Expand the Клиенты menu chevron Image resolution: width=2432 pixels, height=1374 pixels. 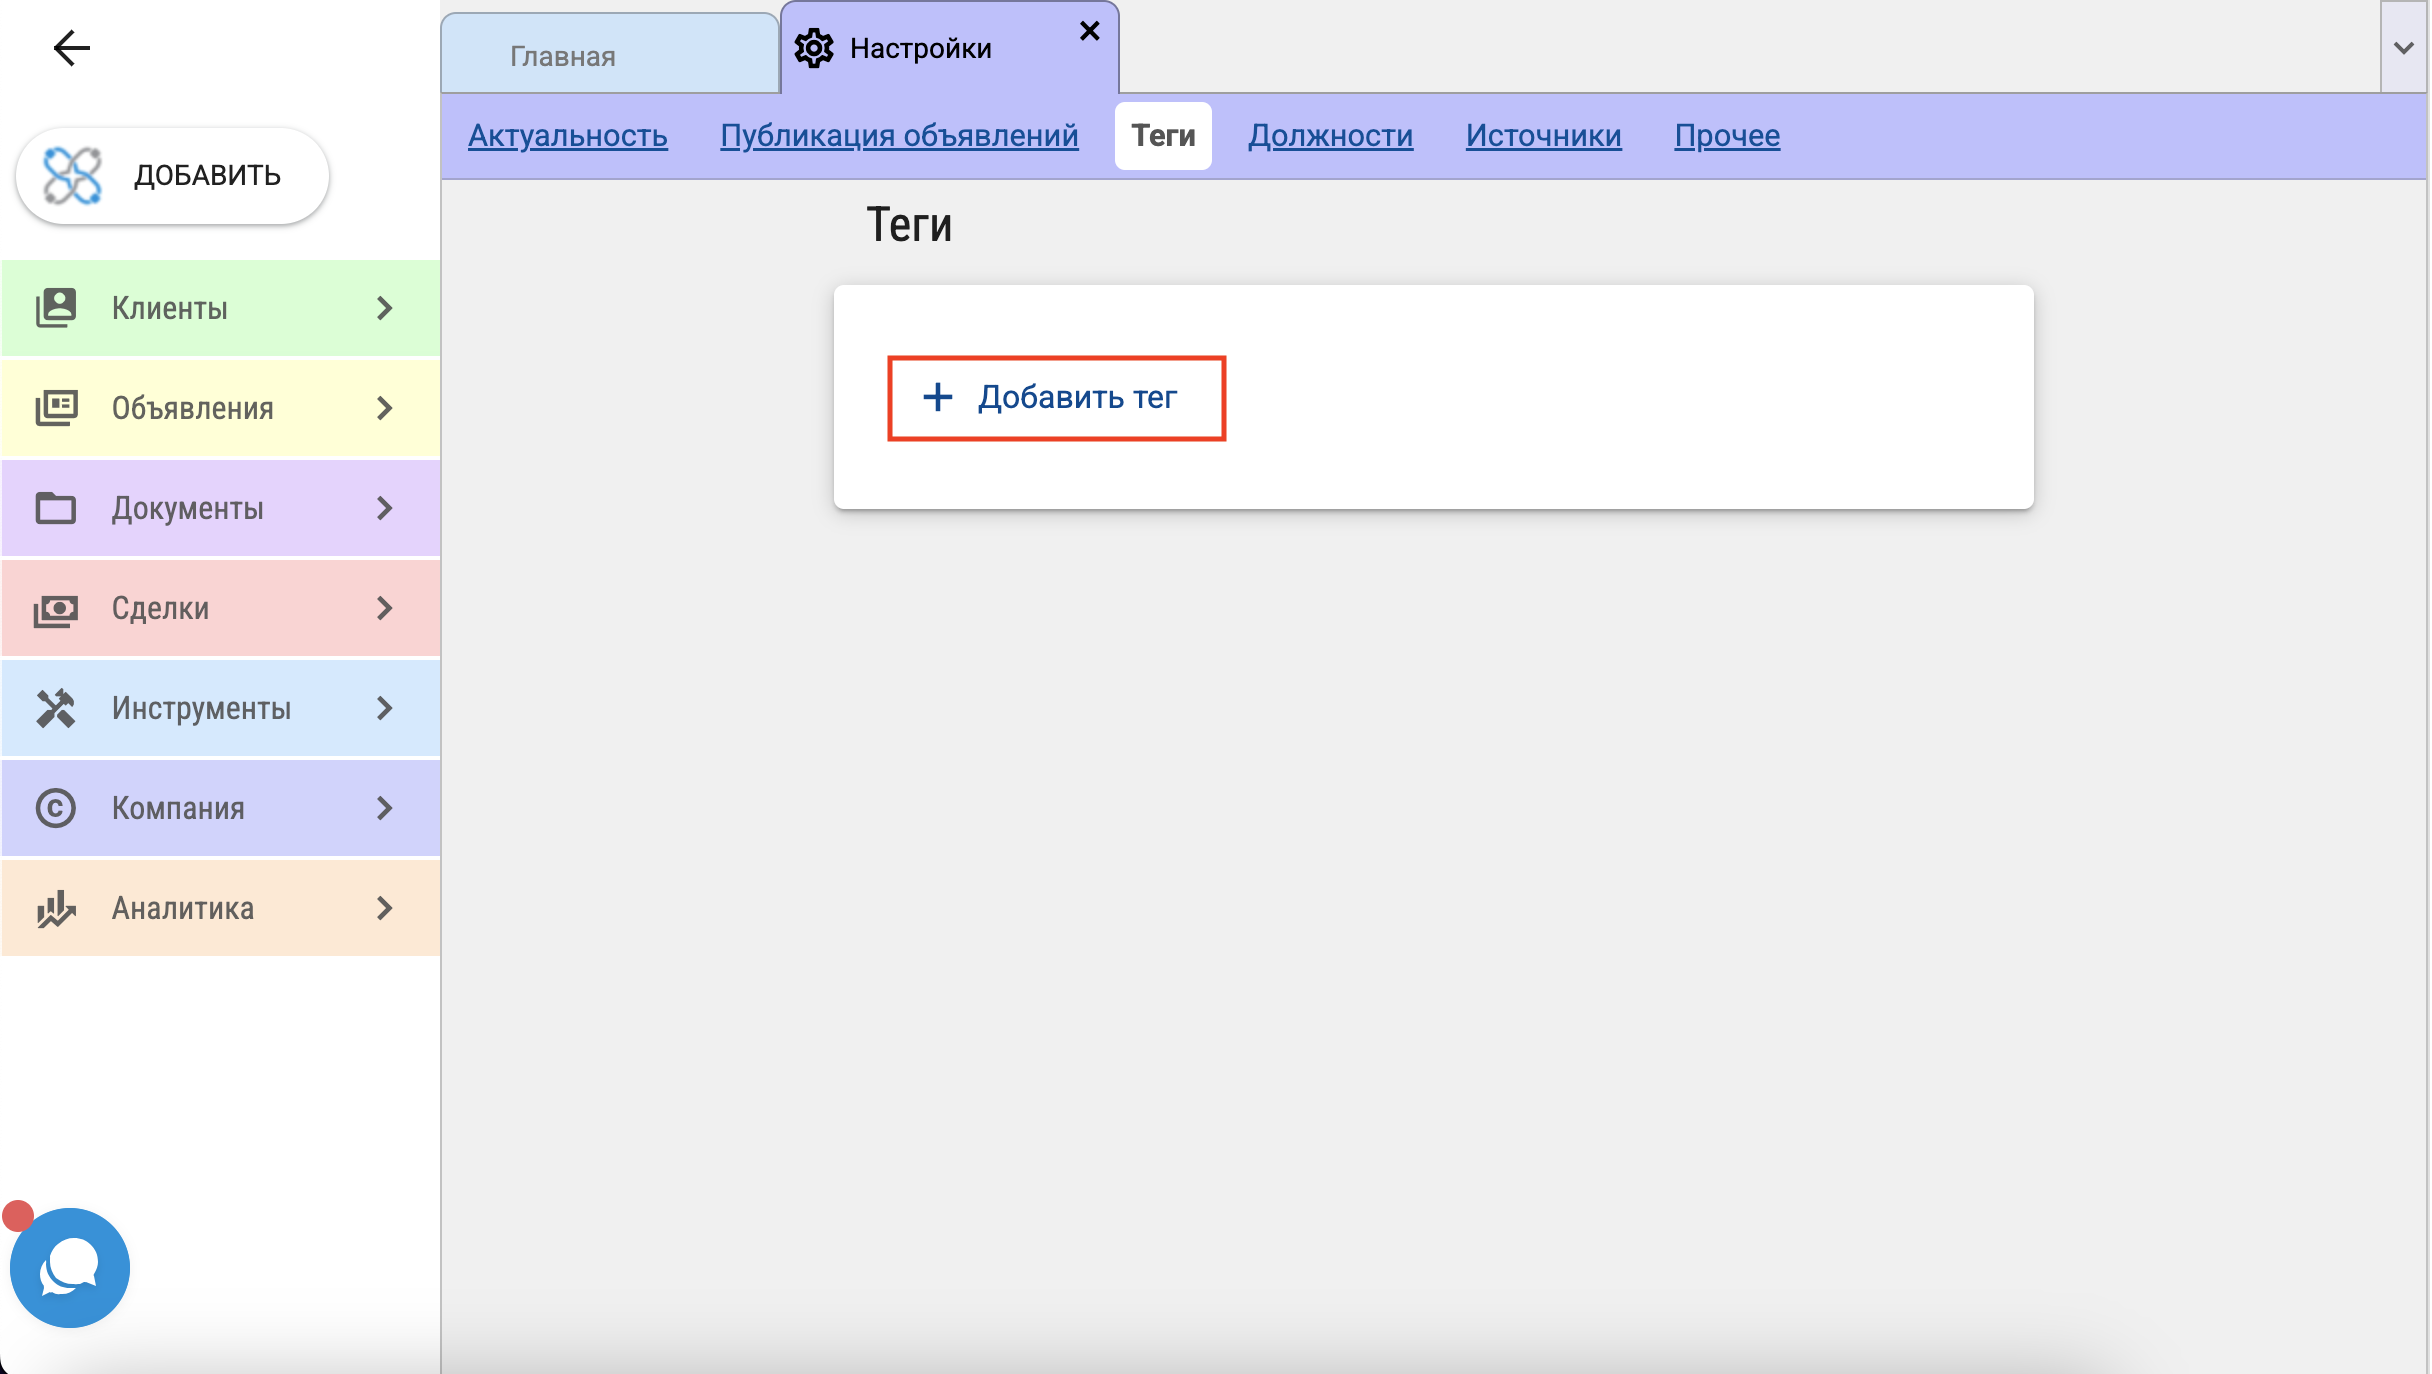click(385, 308)
